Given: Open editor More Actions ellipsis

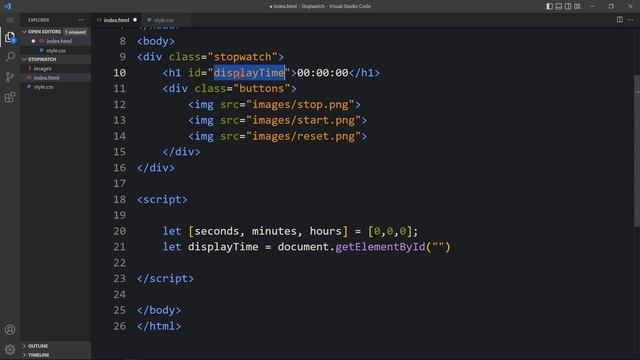Looking at the screenshot, I should click(631, 20).
